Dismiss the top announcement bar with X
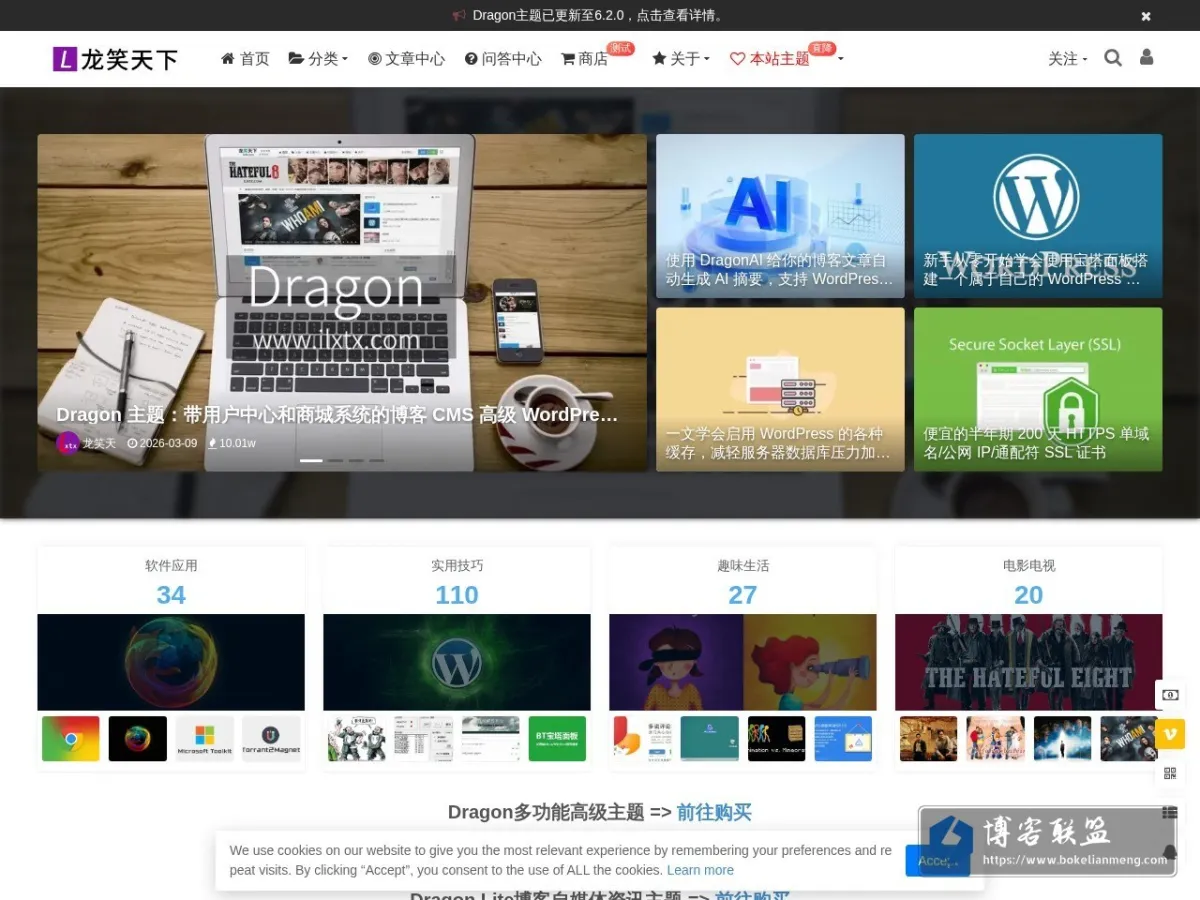This screenshot has height=900, width=1200. point(1146,16)
